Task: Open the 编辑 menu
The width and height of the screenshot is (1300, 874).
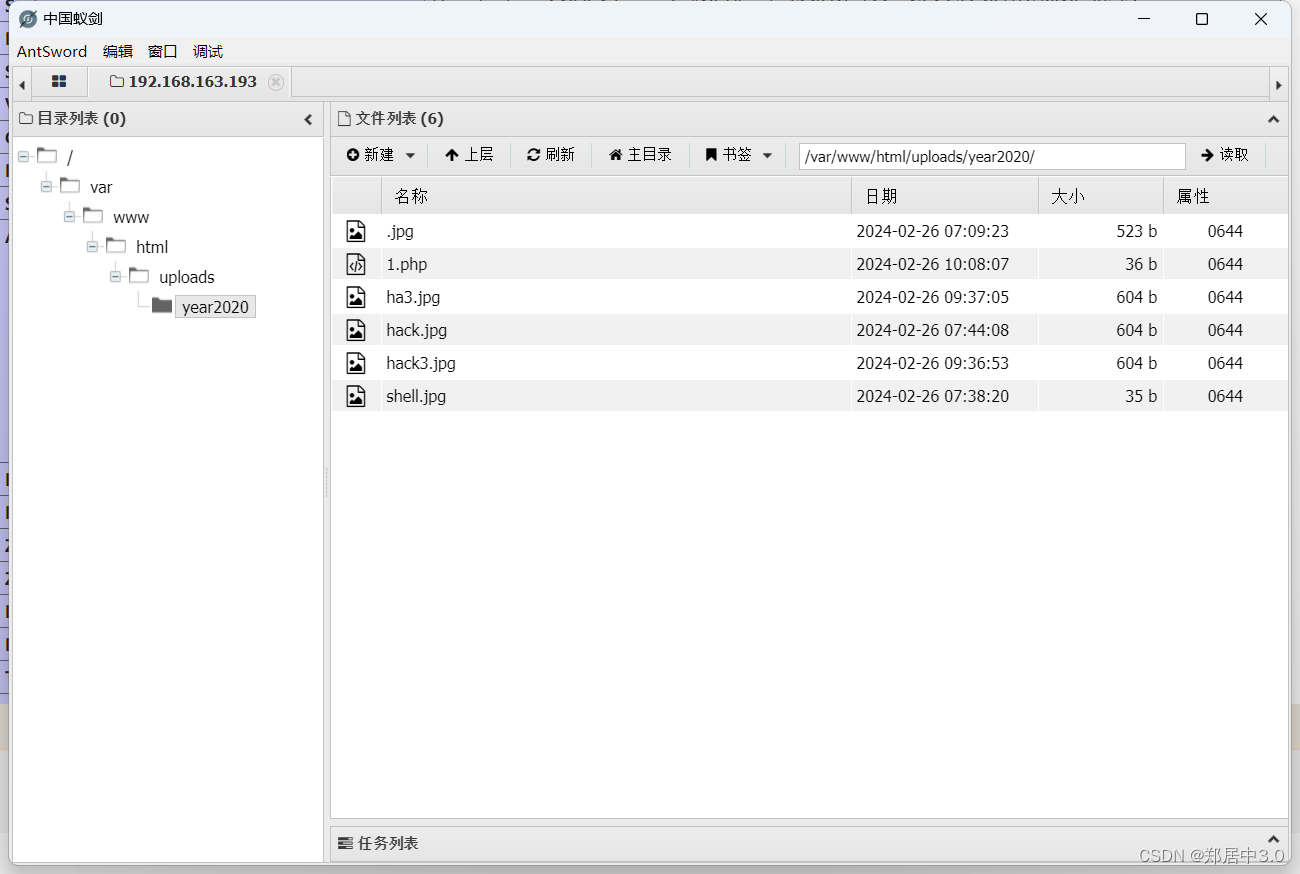Action: pyautogui.click(x=118, y=51)
